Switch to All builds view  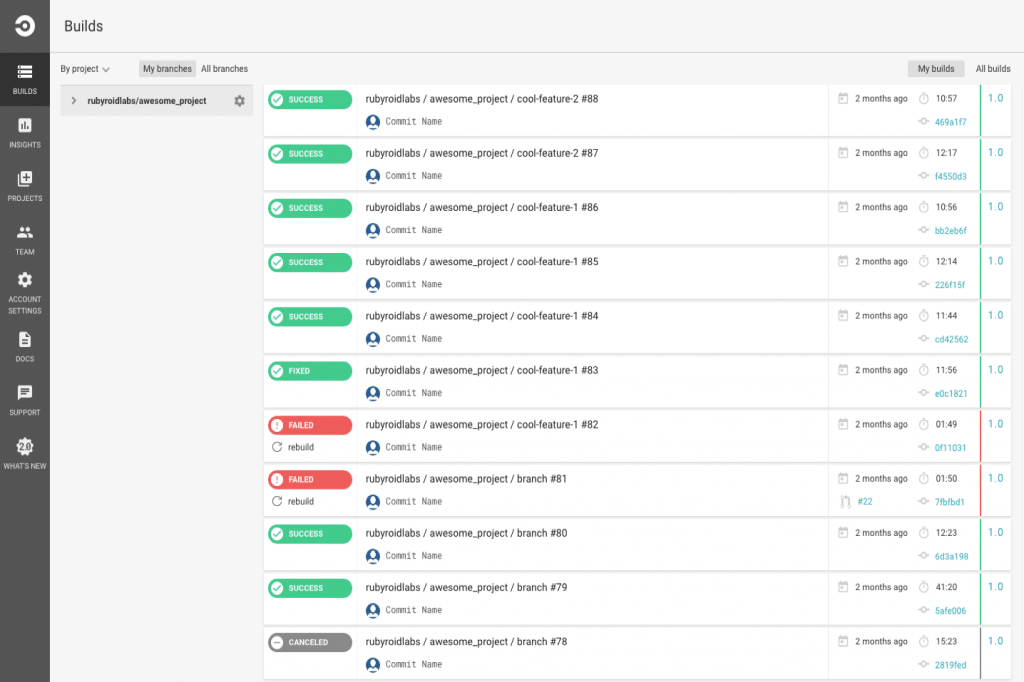tap(993, 69)
